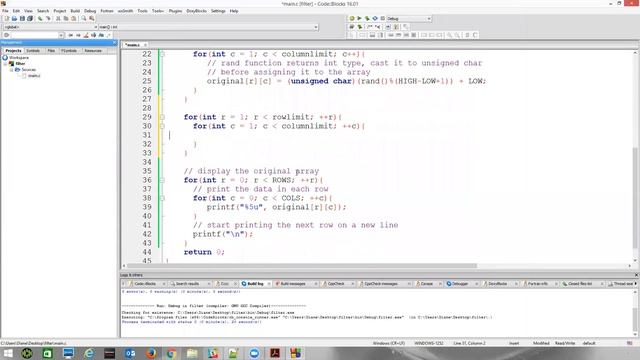
Task: Open the <global> scope dropdown
Action: (x=50, y=27)
